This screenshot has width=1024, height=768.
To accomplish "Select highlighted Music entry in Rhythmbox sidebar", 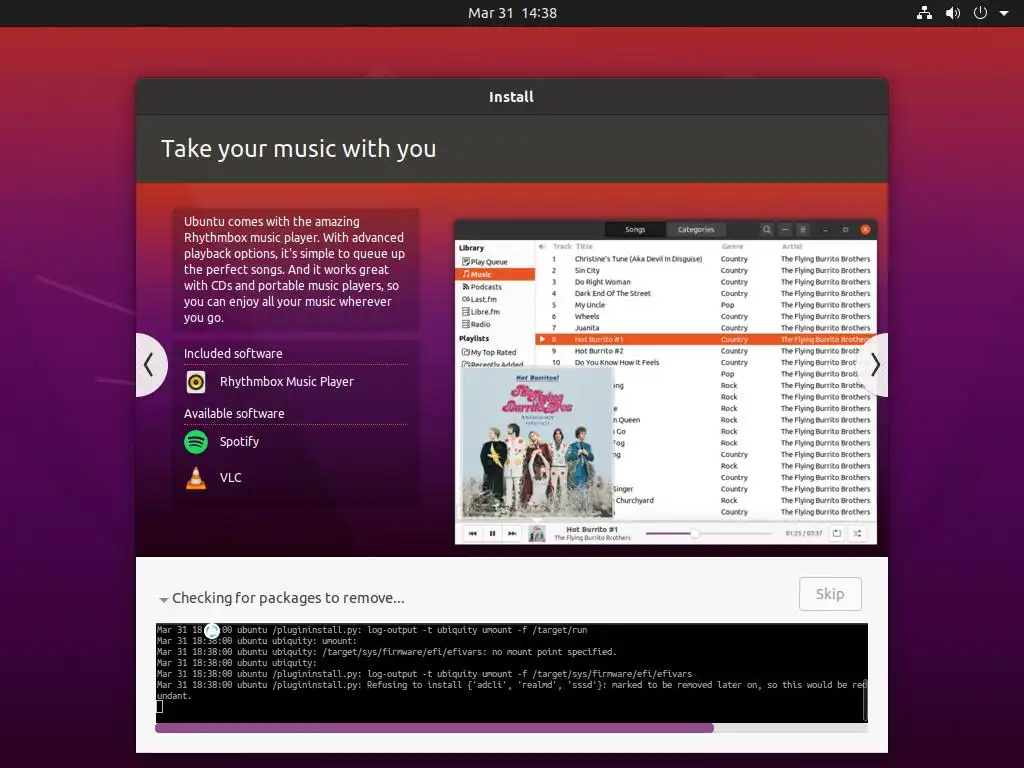I will point(495,274).
